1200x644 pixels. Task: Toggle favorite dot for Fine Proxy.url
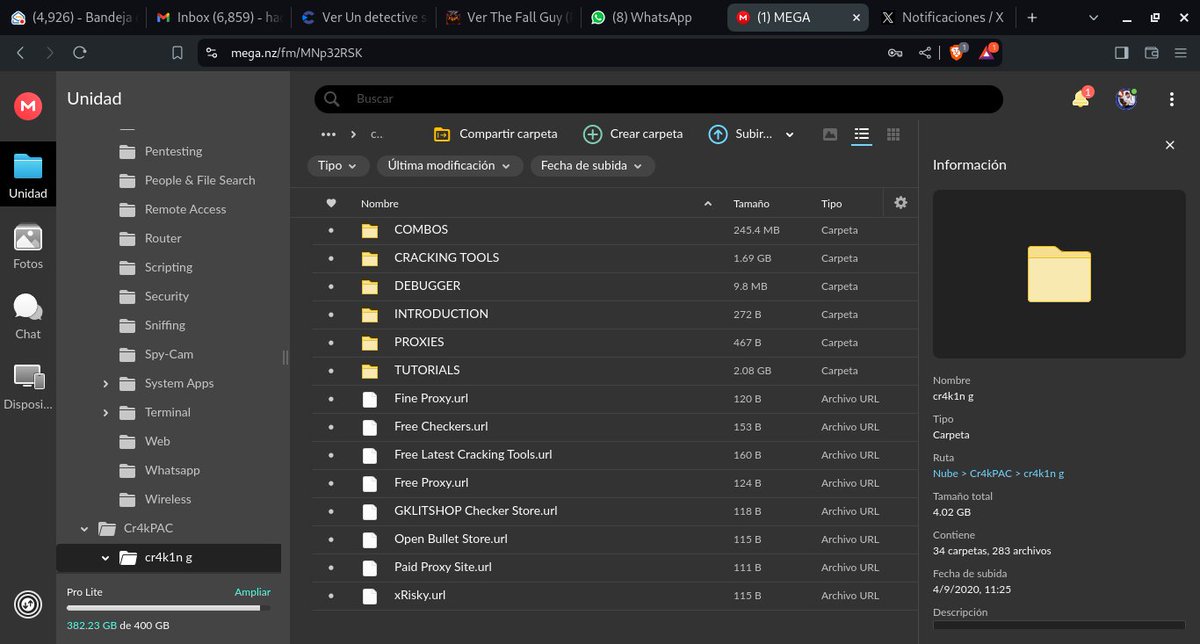click(x=331, y=398)
